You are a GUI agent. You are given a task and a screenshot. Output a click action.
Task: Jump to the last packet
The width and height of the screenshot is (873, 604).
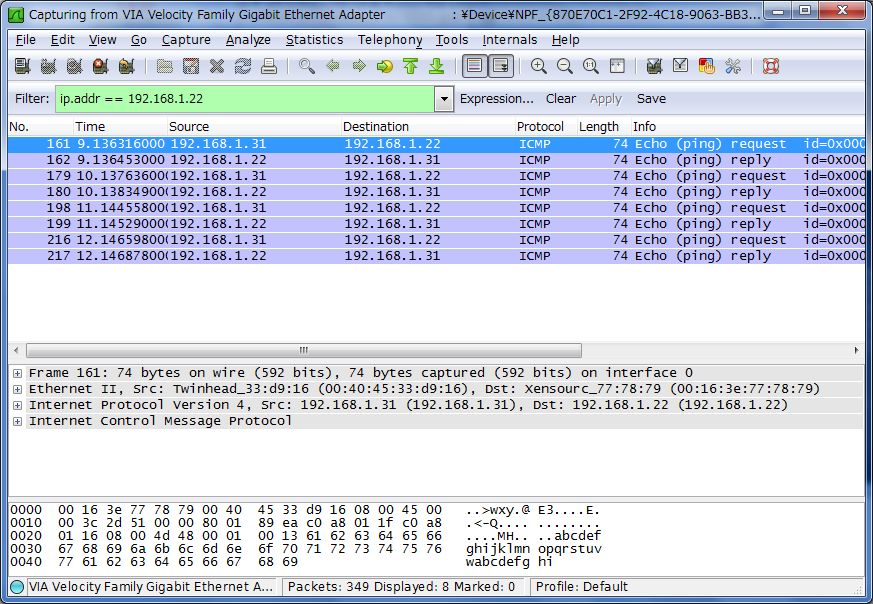437,66
